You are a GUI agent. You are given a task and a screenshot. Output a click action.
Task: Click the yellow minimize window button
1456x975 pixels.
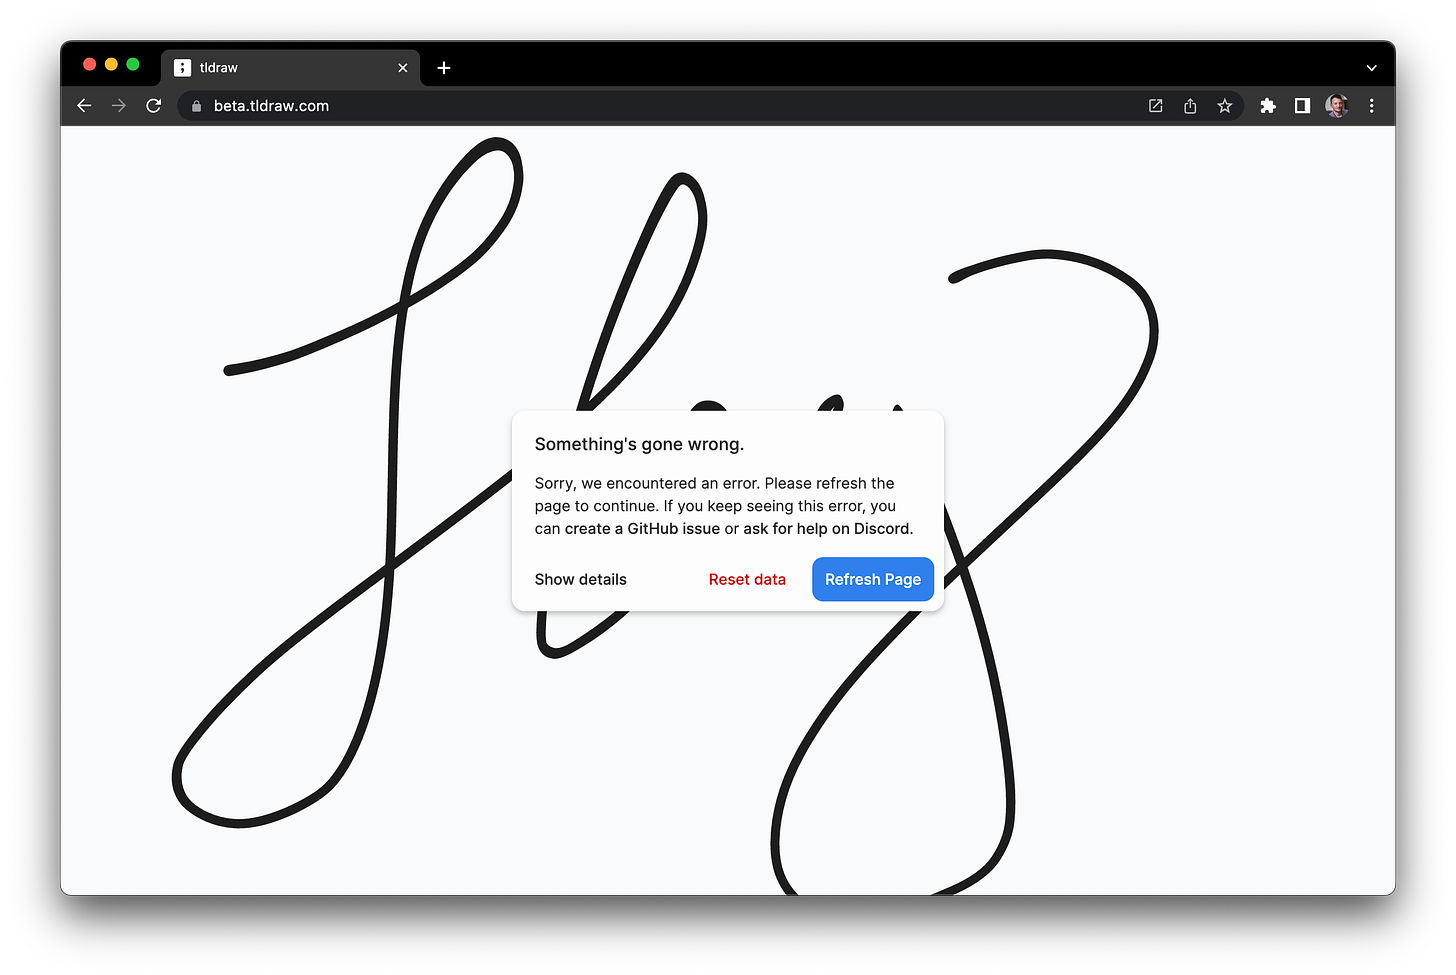coord(111,64)
